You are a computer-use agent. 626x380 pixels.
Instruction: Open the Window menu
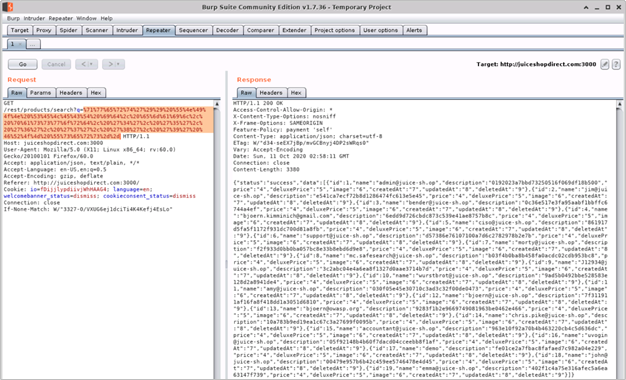pyautogui.click(x=86, y=18)
